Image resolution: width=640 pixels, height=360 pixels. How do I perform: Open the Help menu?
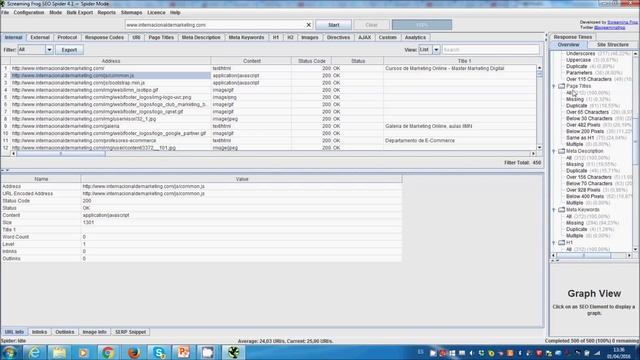click(x=175, y=13)
